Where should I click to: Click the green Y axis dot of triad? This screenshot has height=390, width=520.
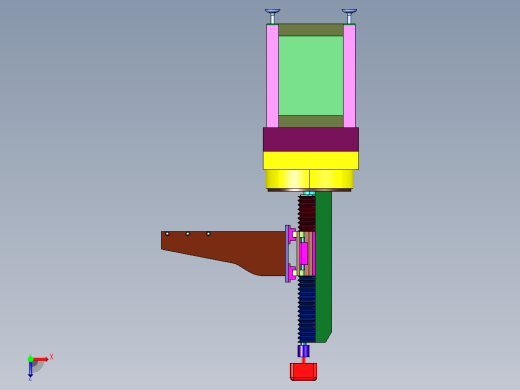[30, 359]
